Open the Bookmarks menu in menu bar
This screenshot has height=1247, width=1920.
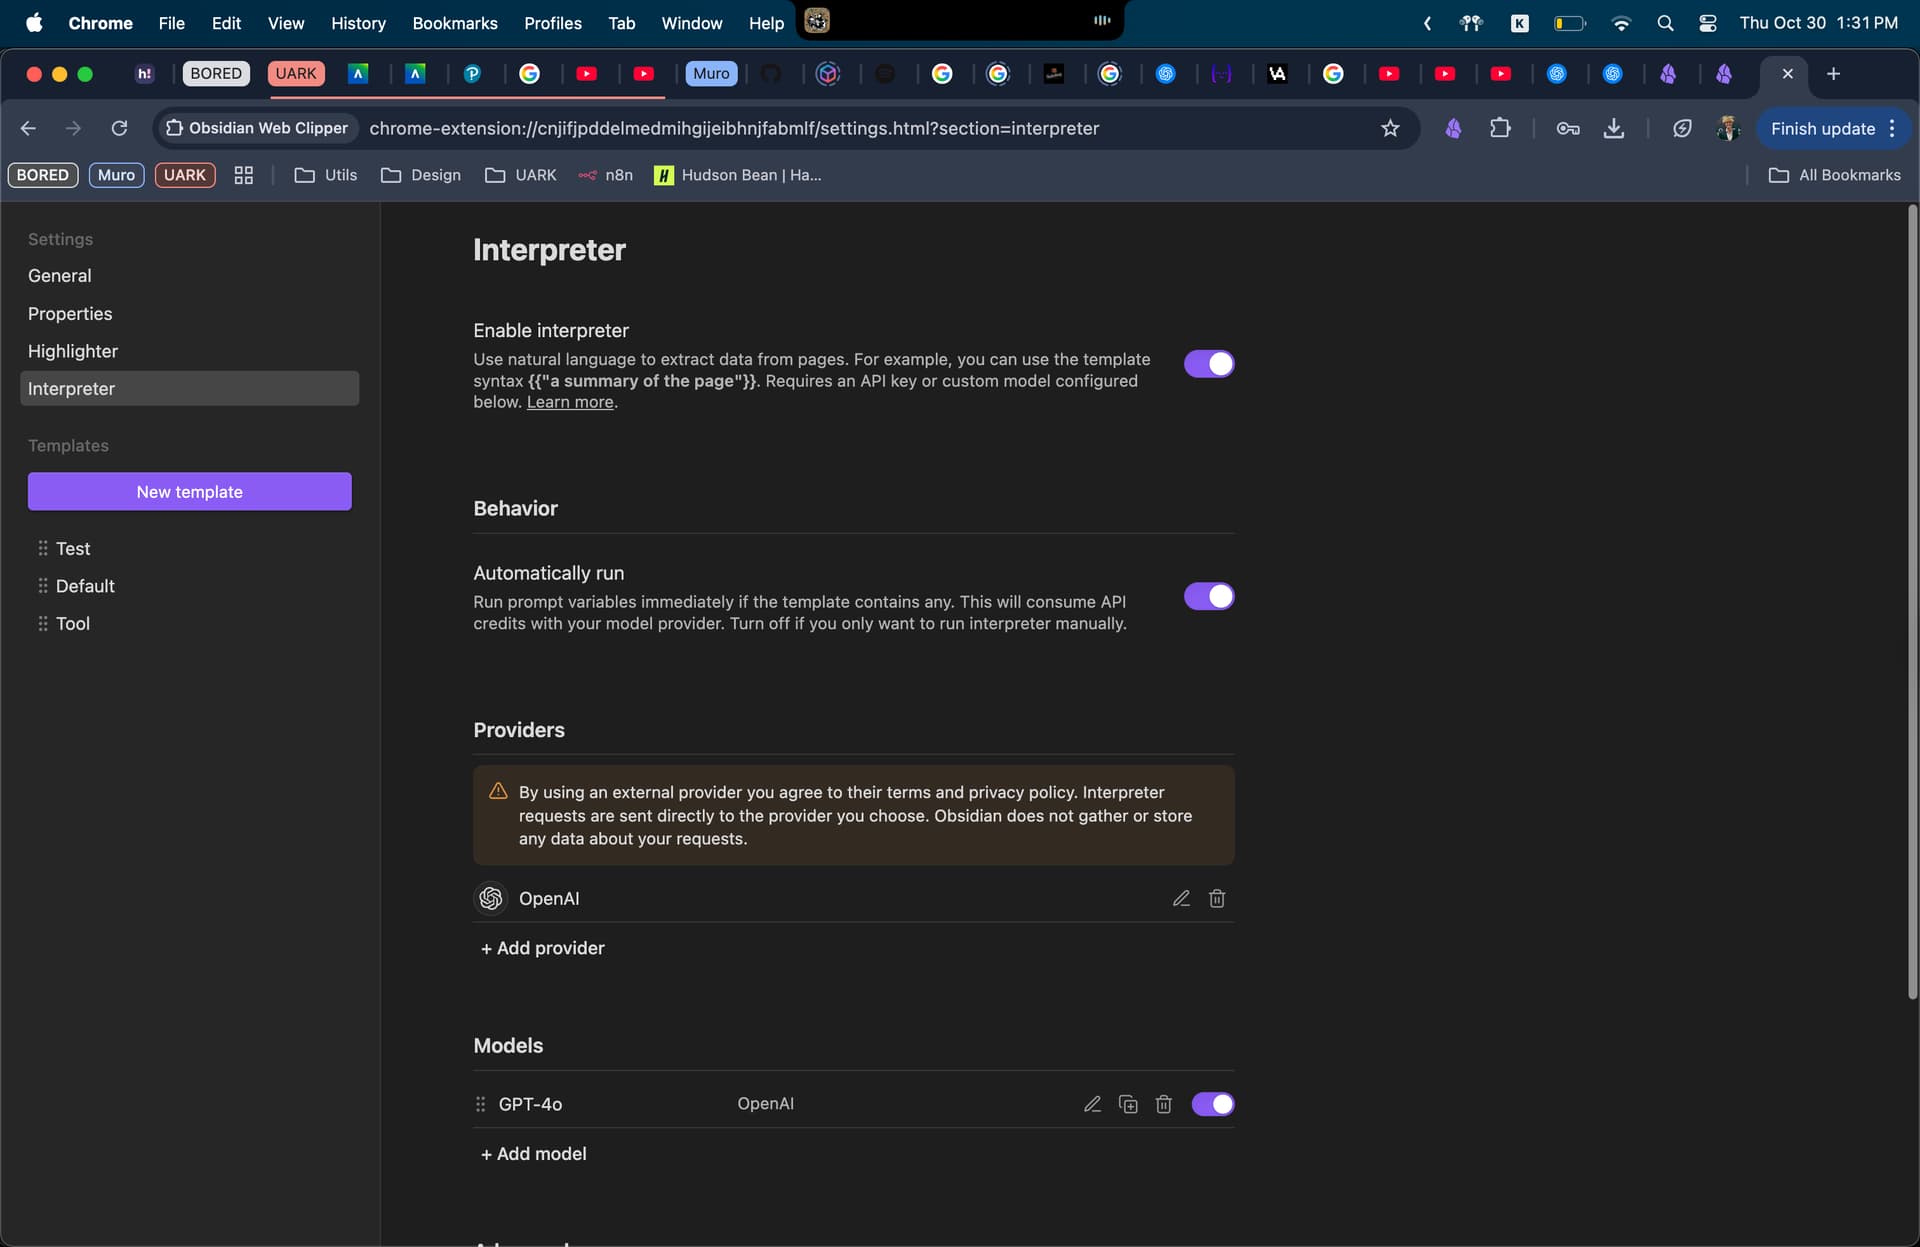pos(454,23)
